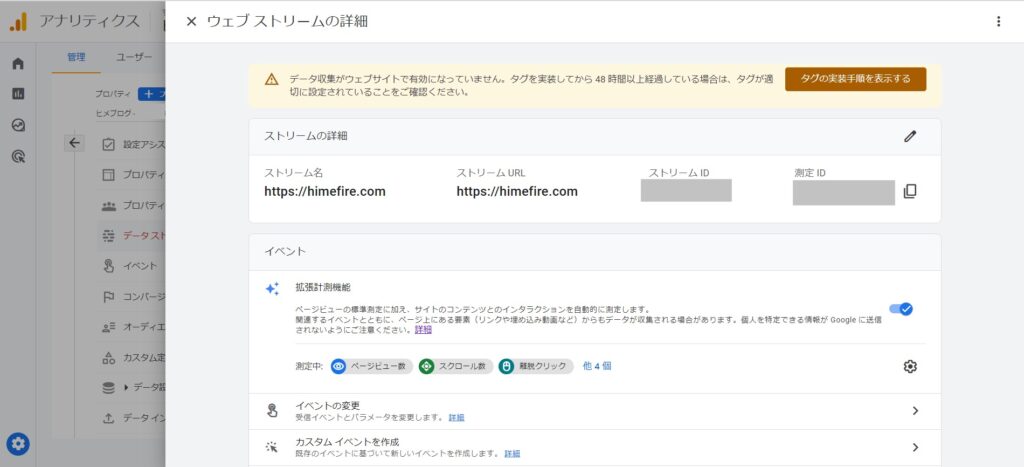Viewport: 1024px width, 467px height.
Task: Open enhanced measurement gear settings
Action: tap(910, 366)
